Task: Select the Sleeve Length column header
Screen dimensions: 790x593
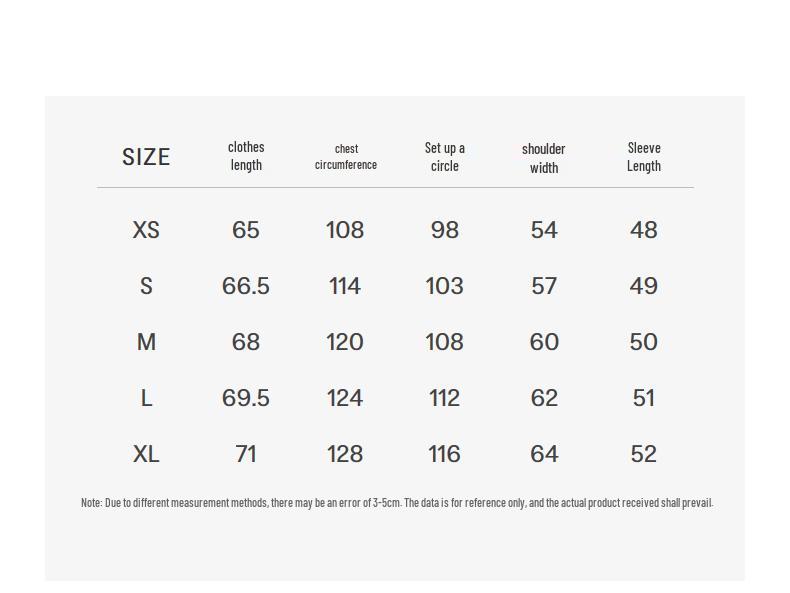Action: (x=644, y=156)
